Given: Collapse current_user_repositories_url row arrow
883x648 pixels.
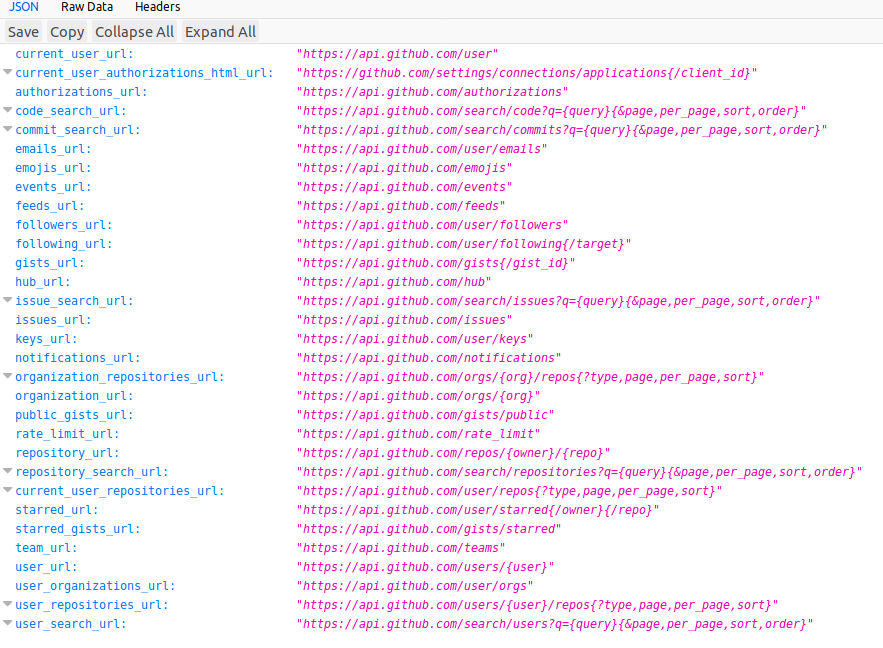Looking at the screenshot, I should tap(8, 491).
